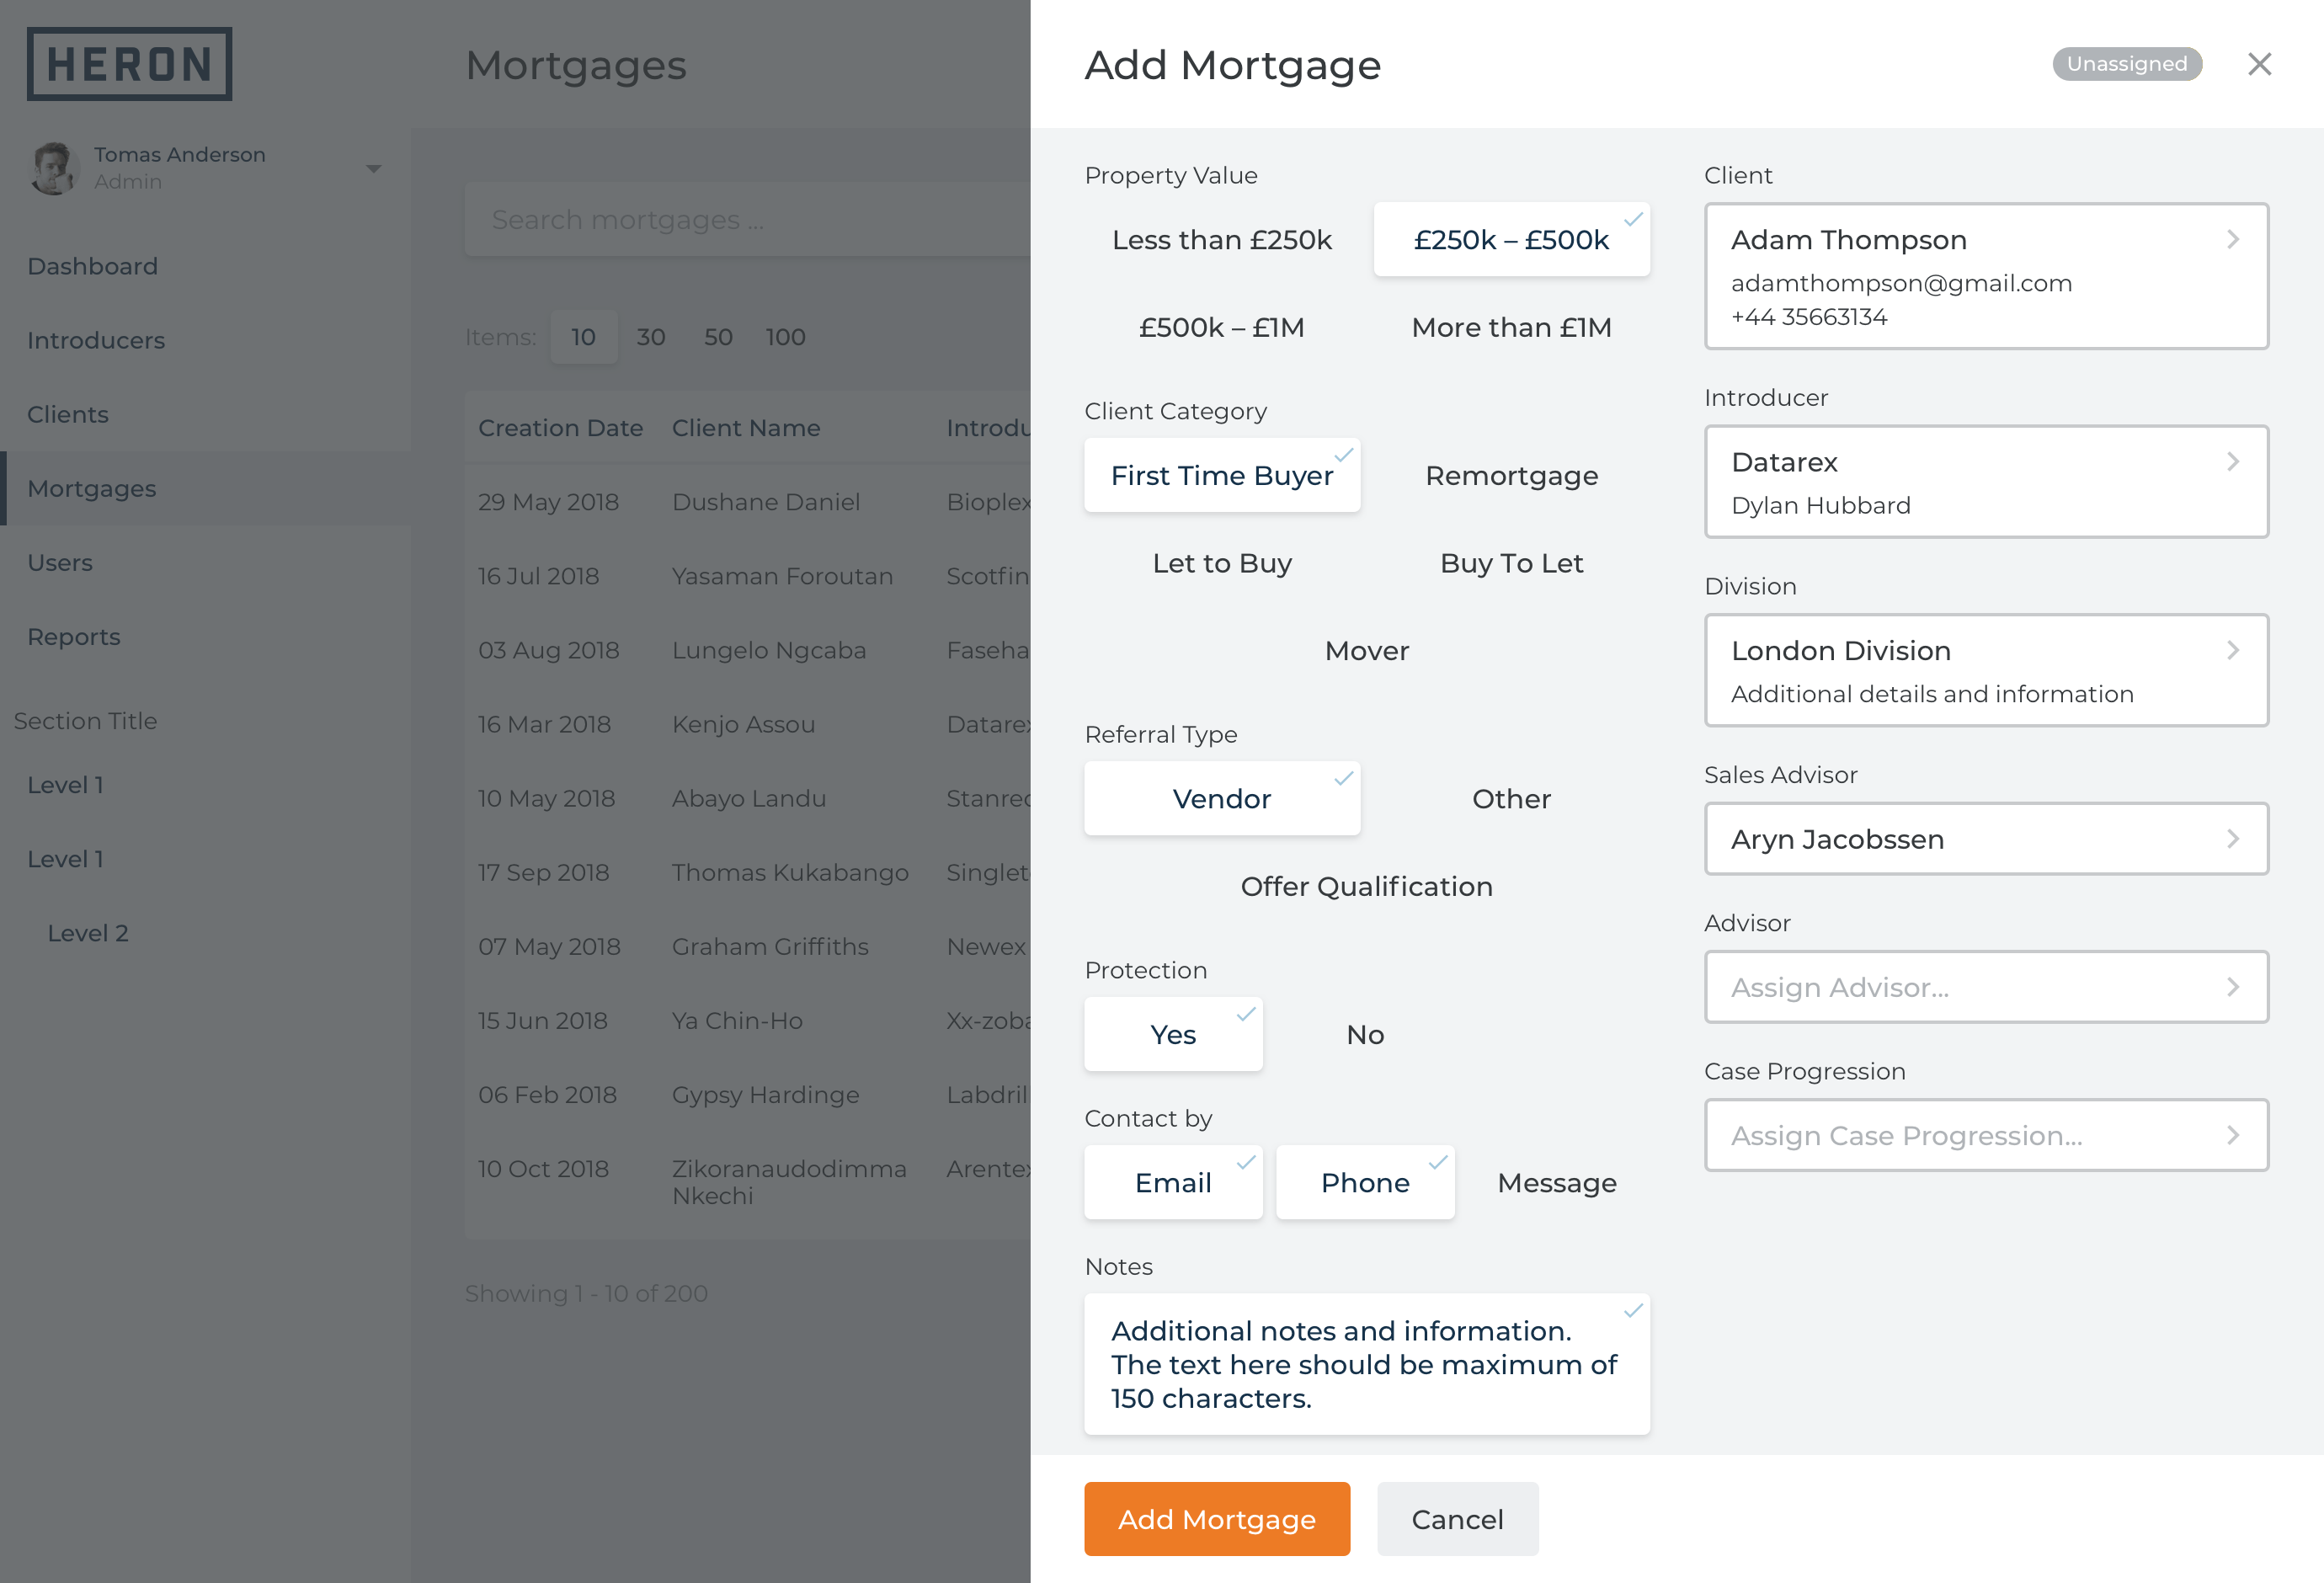This screenshot has width=2324, height=1583.
Task: Open Thomas Kukabango mortgage row
Action: pos(748,872)
